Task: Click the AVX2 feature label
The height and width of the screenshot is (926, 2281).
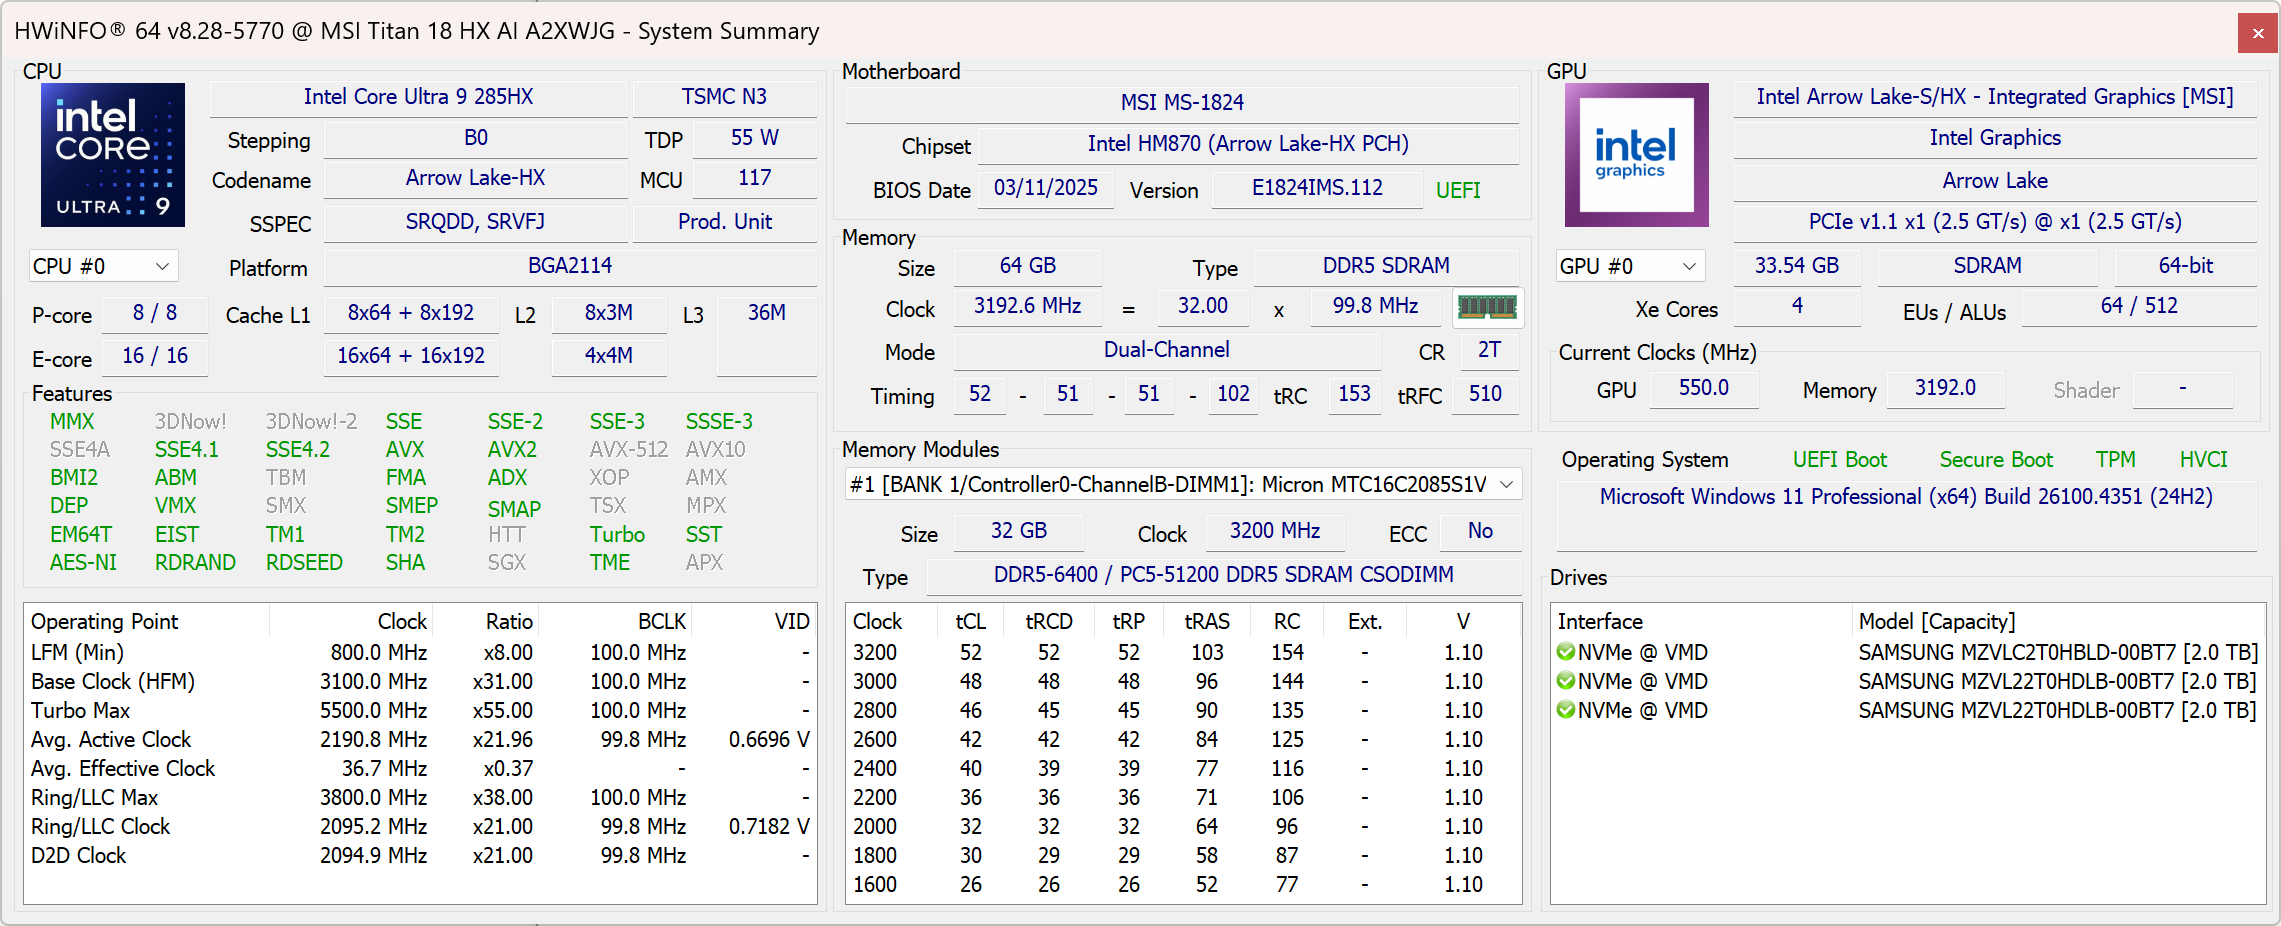Action: (512, 450)
